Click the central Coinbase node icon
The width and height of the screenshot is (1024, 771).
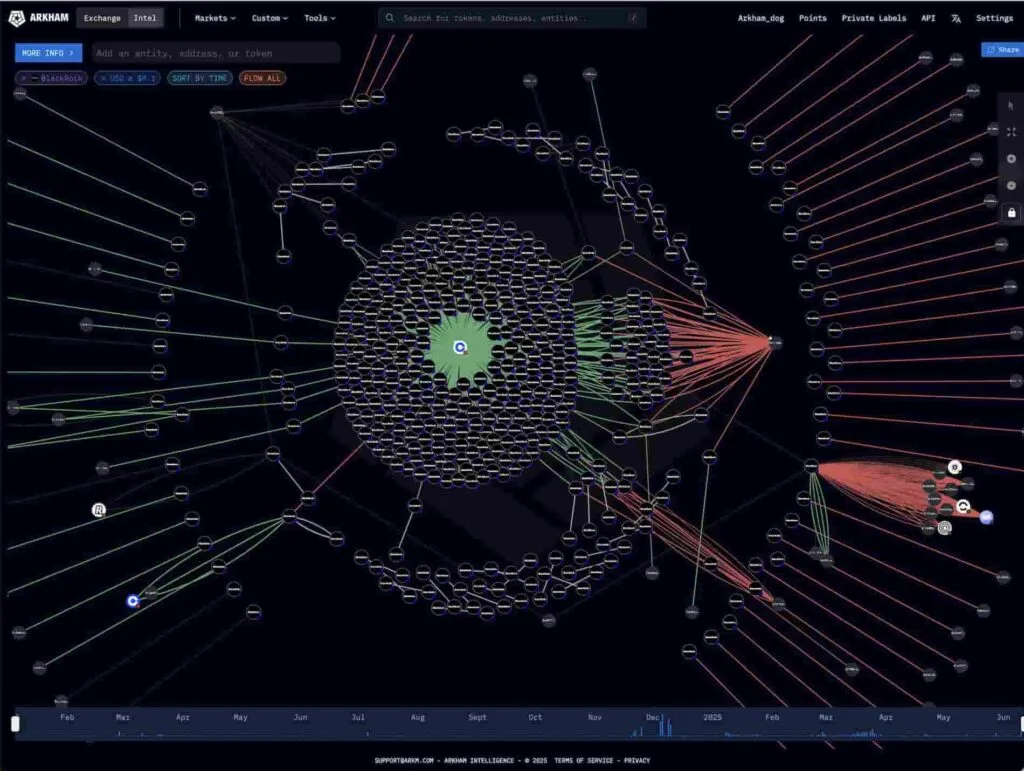pyautogui.click(x=460, y=347)
